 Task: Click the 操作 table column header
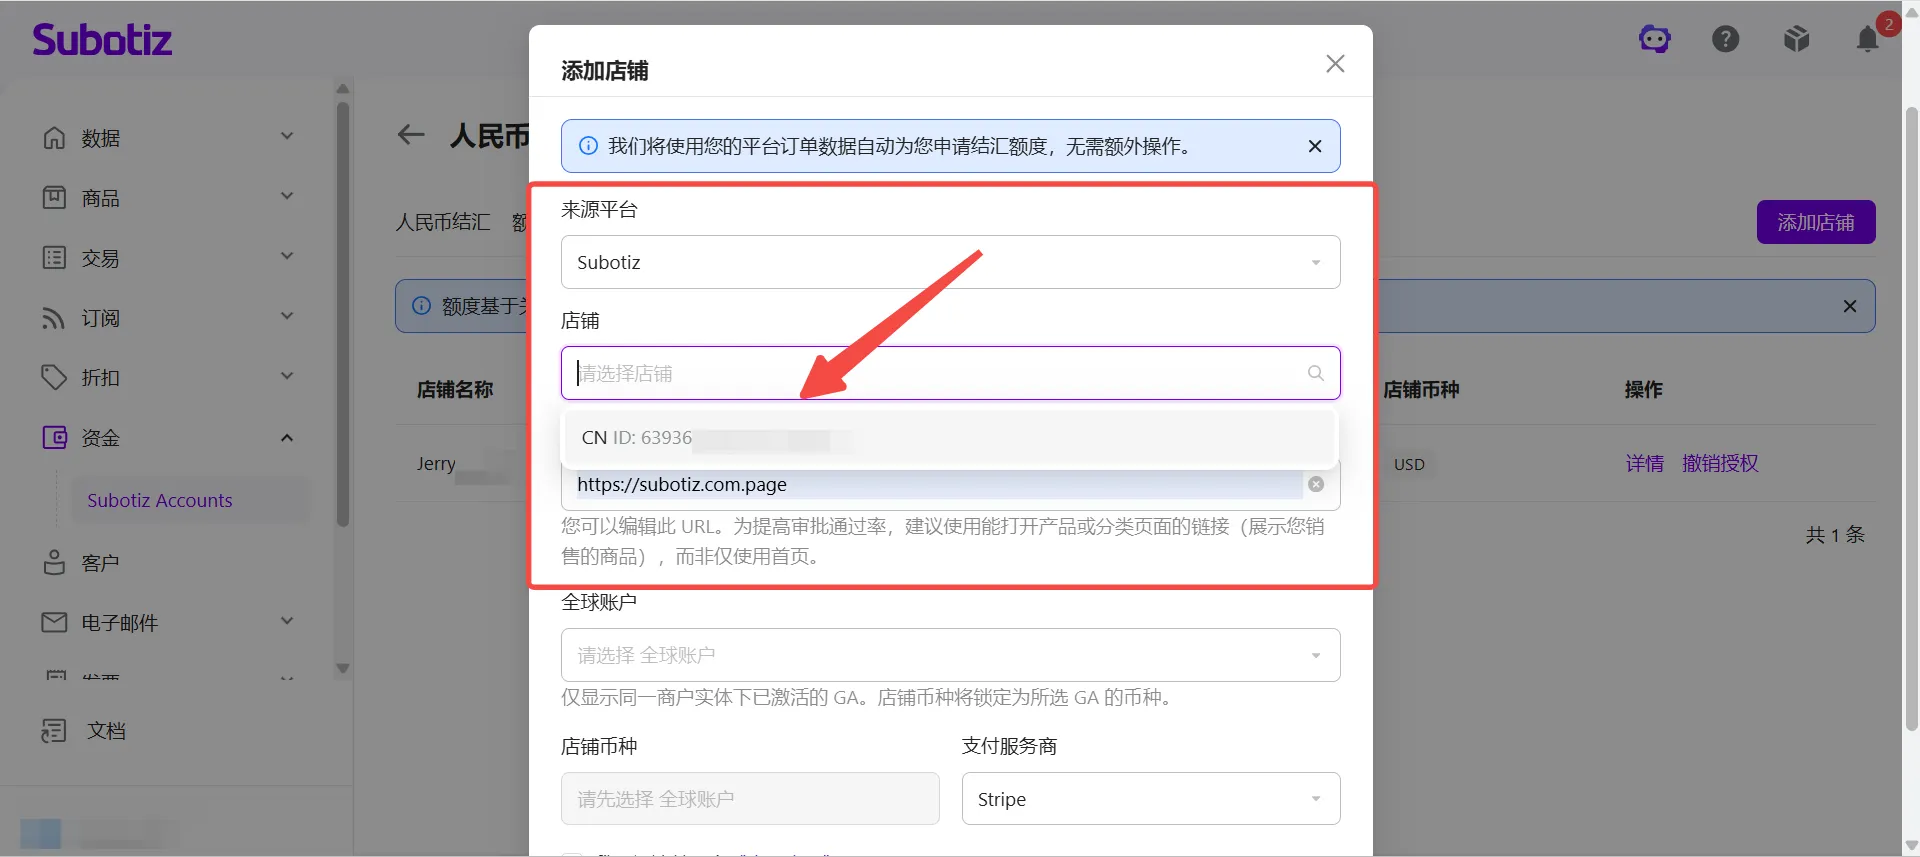click(1644, 390)
